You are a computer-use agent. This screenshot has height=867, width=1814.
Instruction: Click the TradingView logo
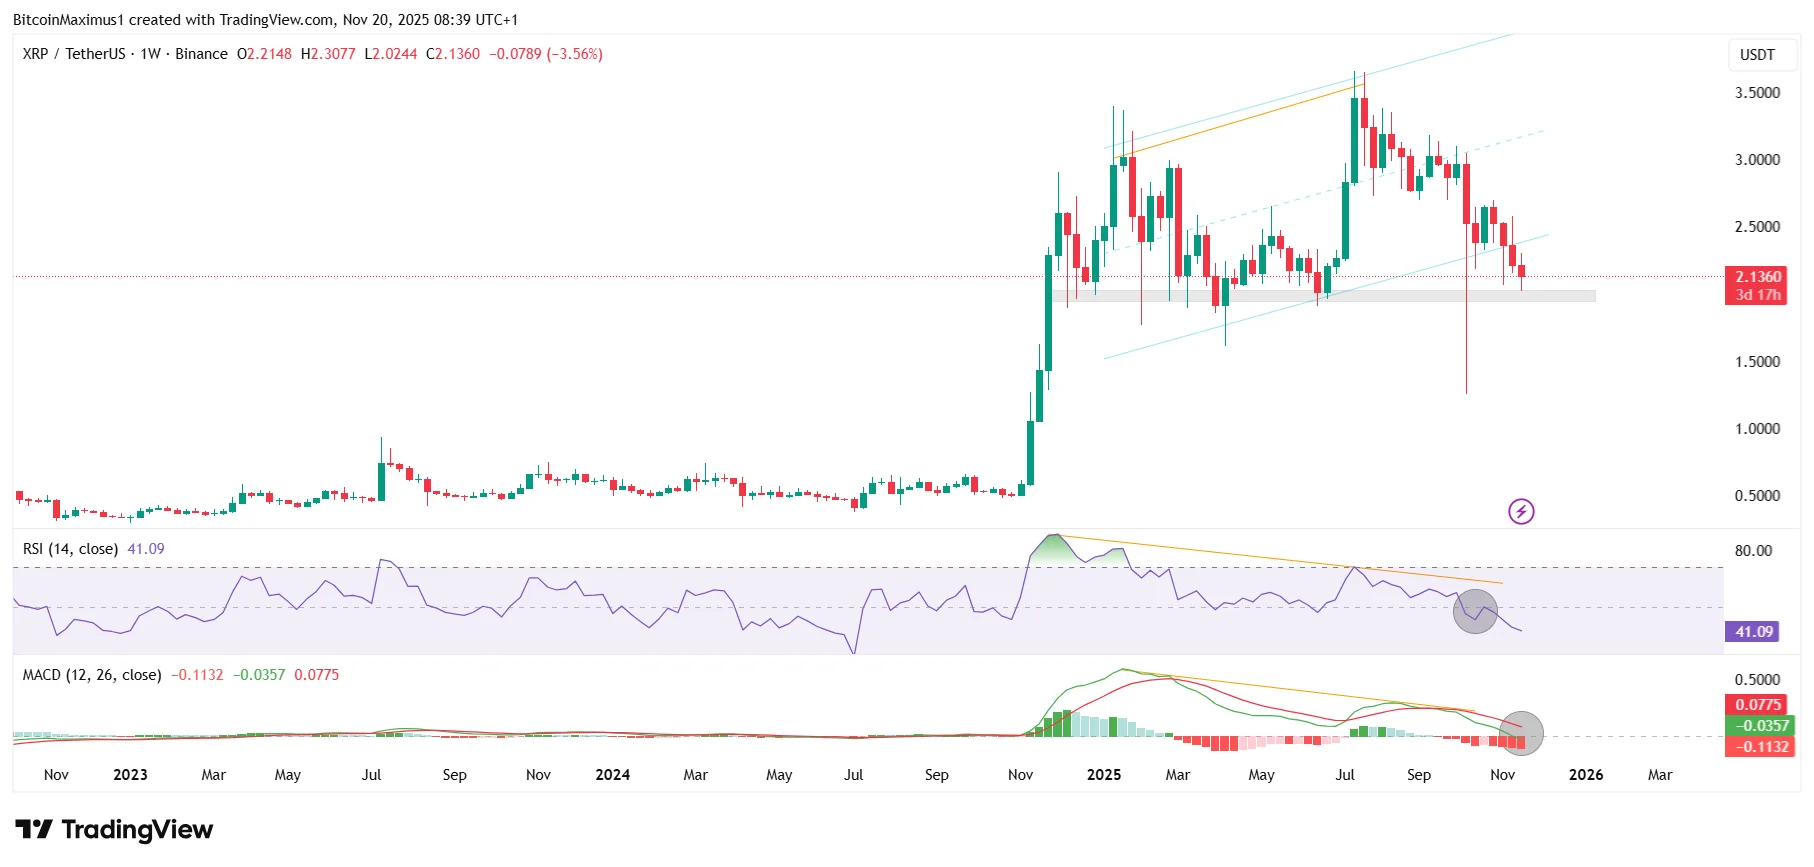[x=114, y=830]
